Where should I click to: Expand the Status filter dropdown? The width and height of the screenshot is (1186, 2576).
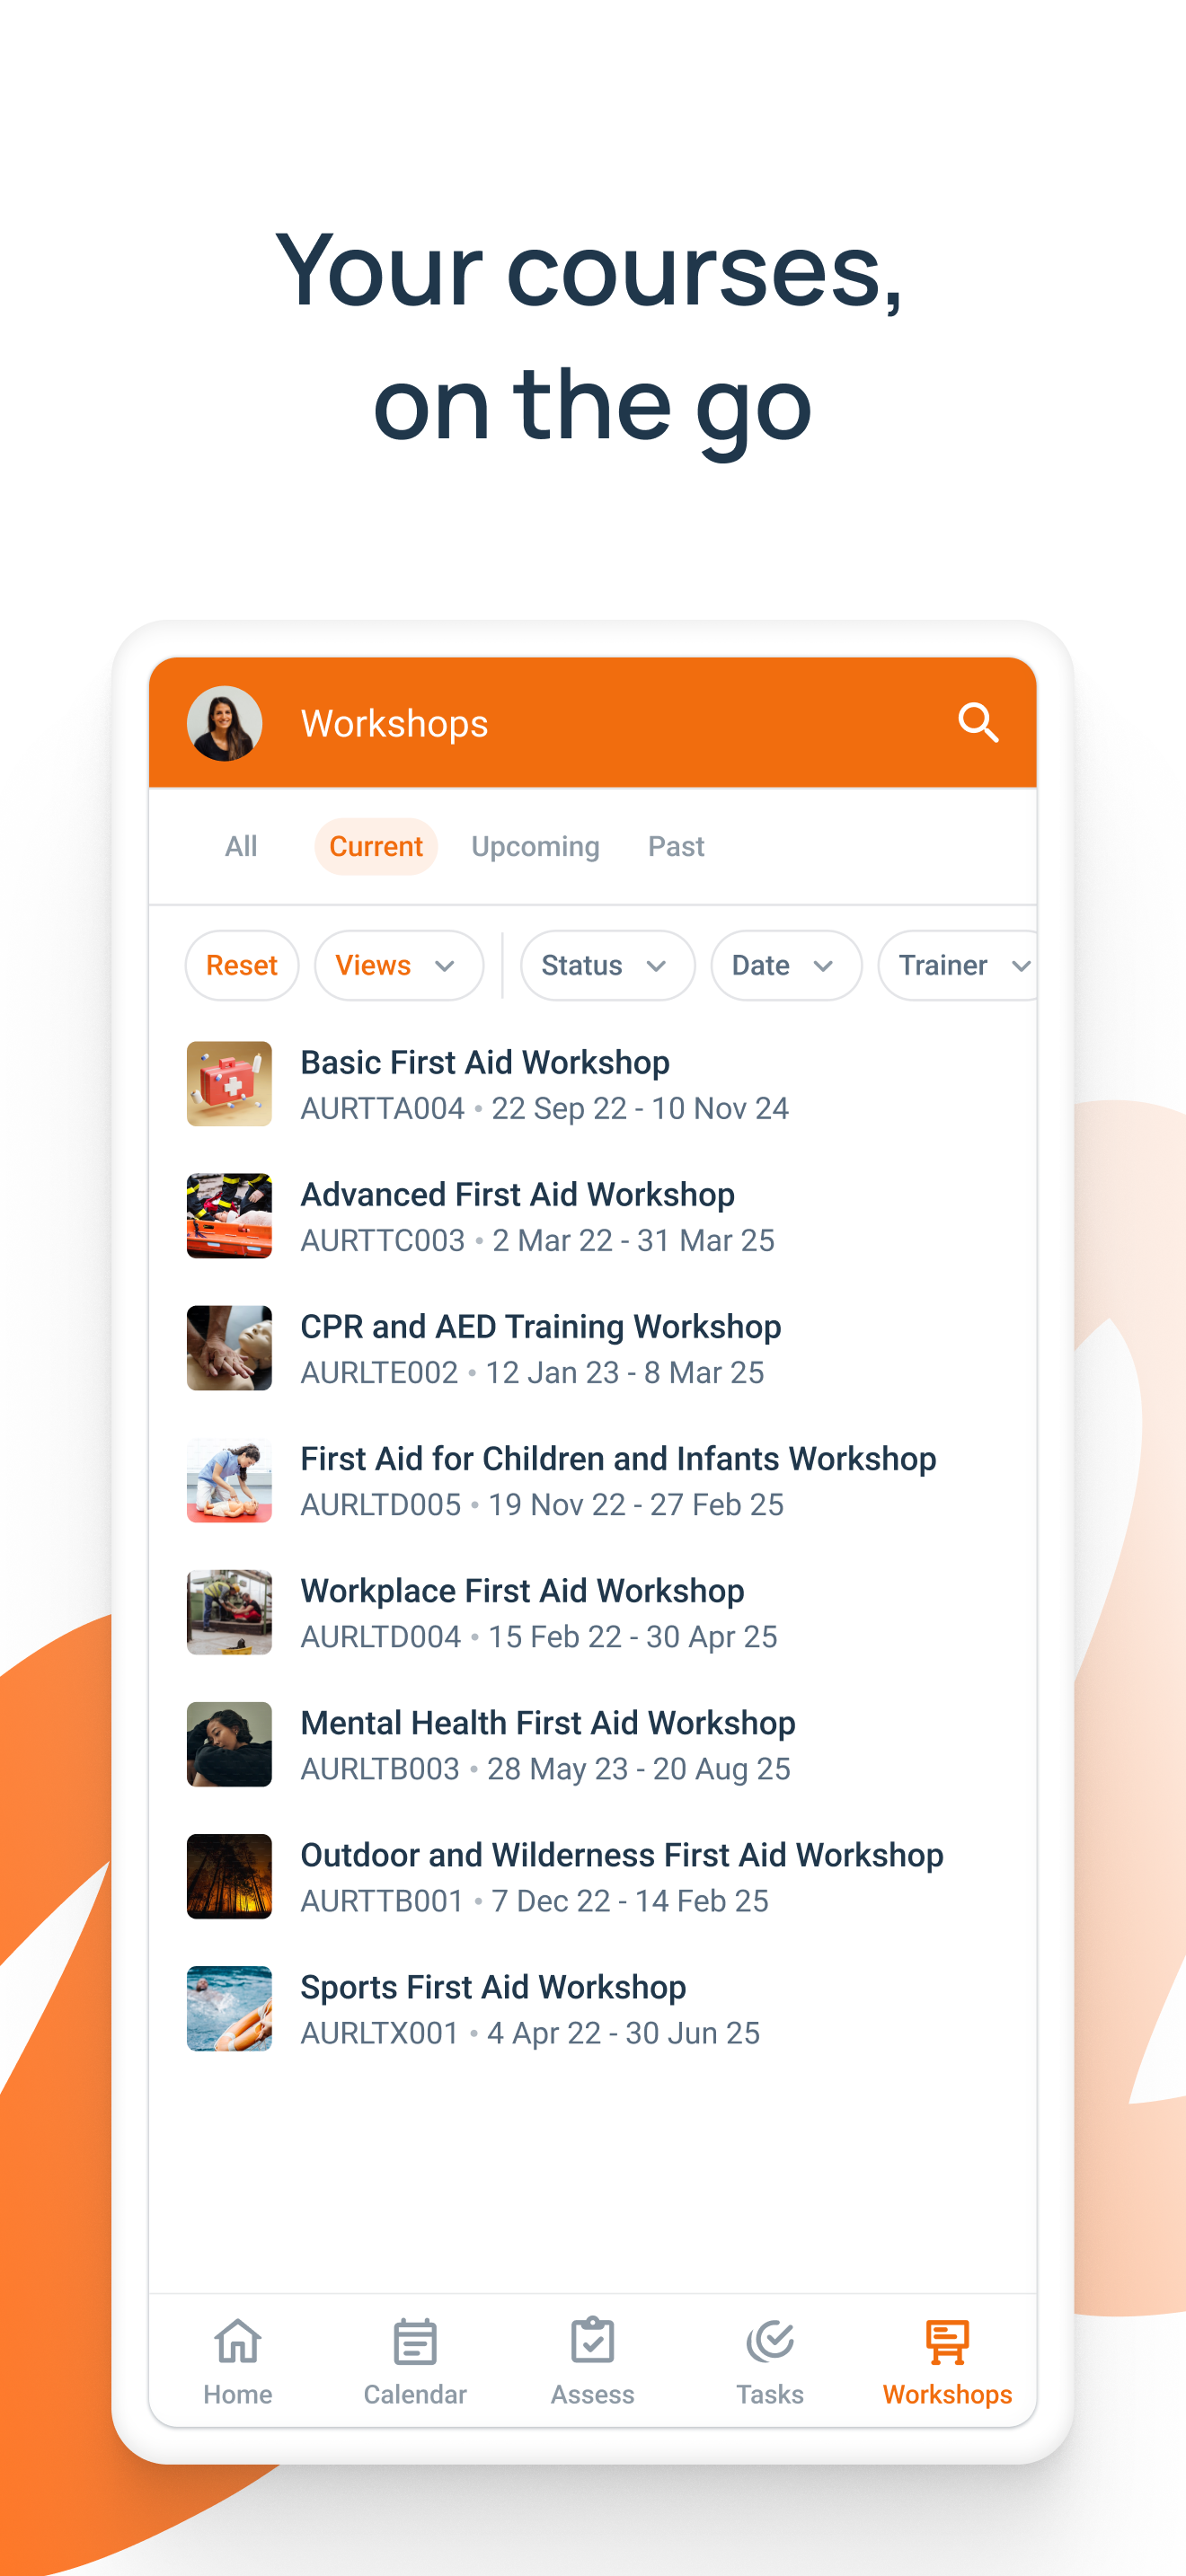pyautogui.click(x=608, y=965)
